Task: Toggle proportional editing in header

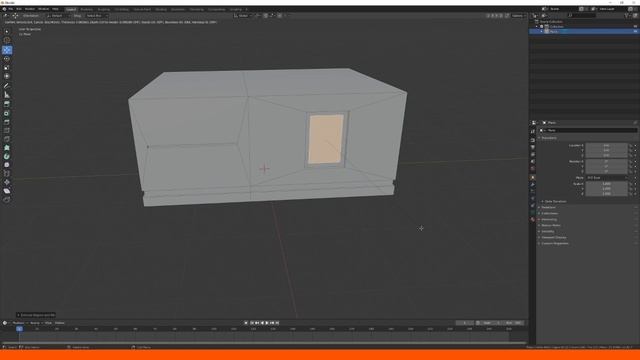Action: (x=280, y=16)
